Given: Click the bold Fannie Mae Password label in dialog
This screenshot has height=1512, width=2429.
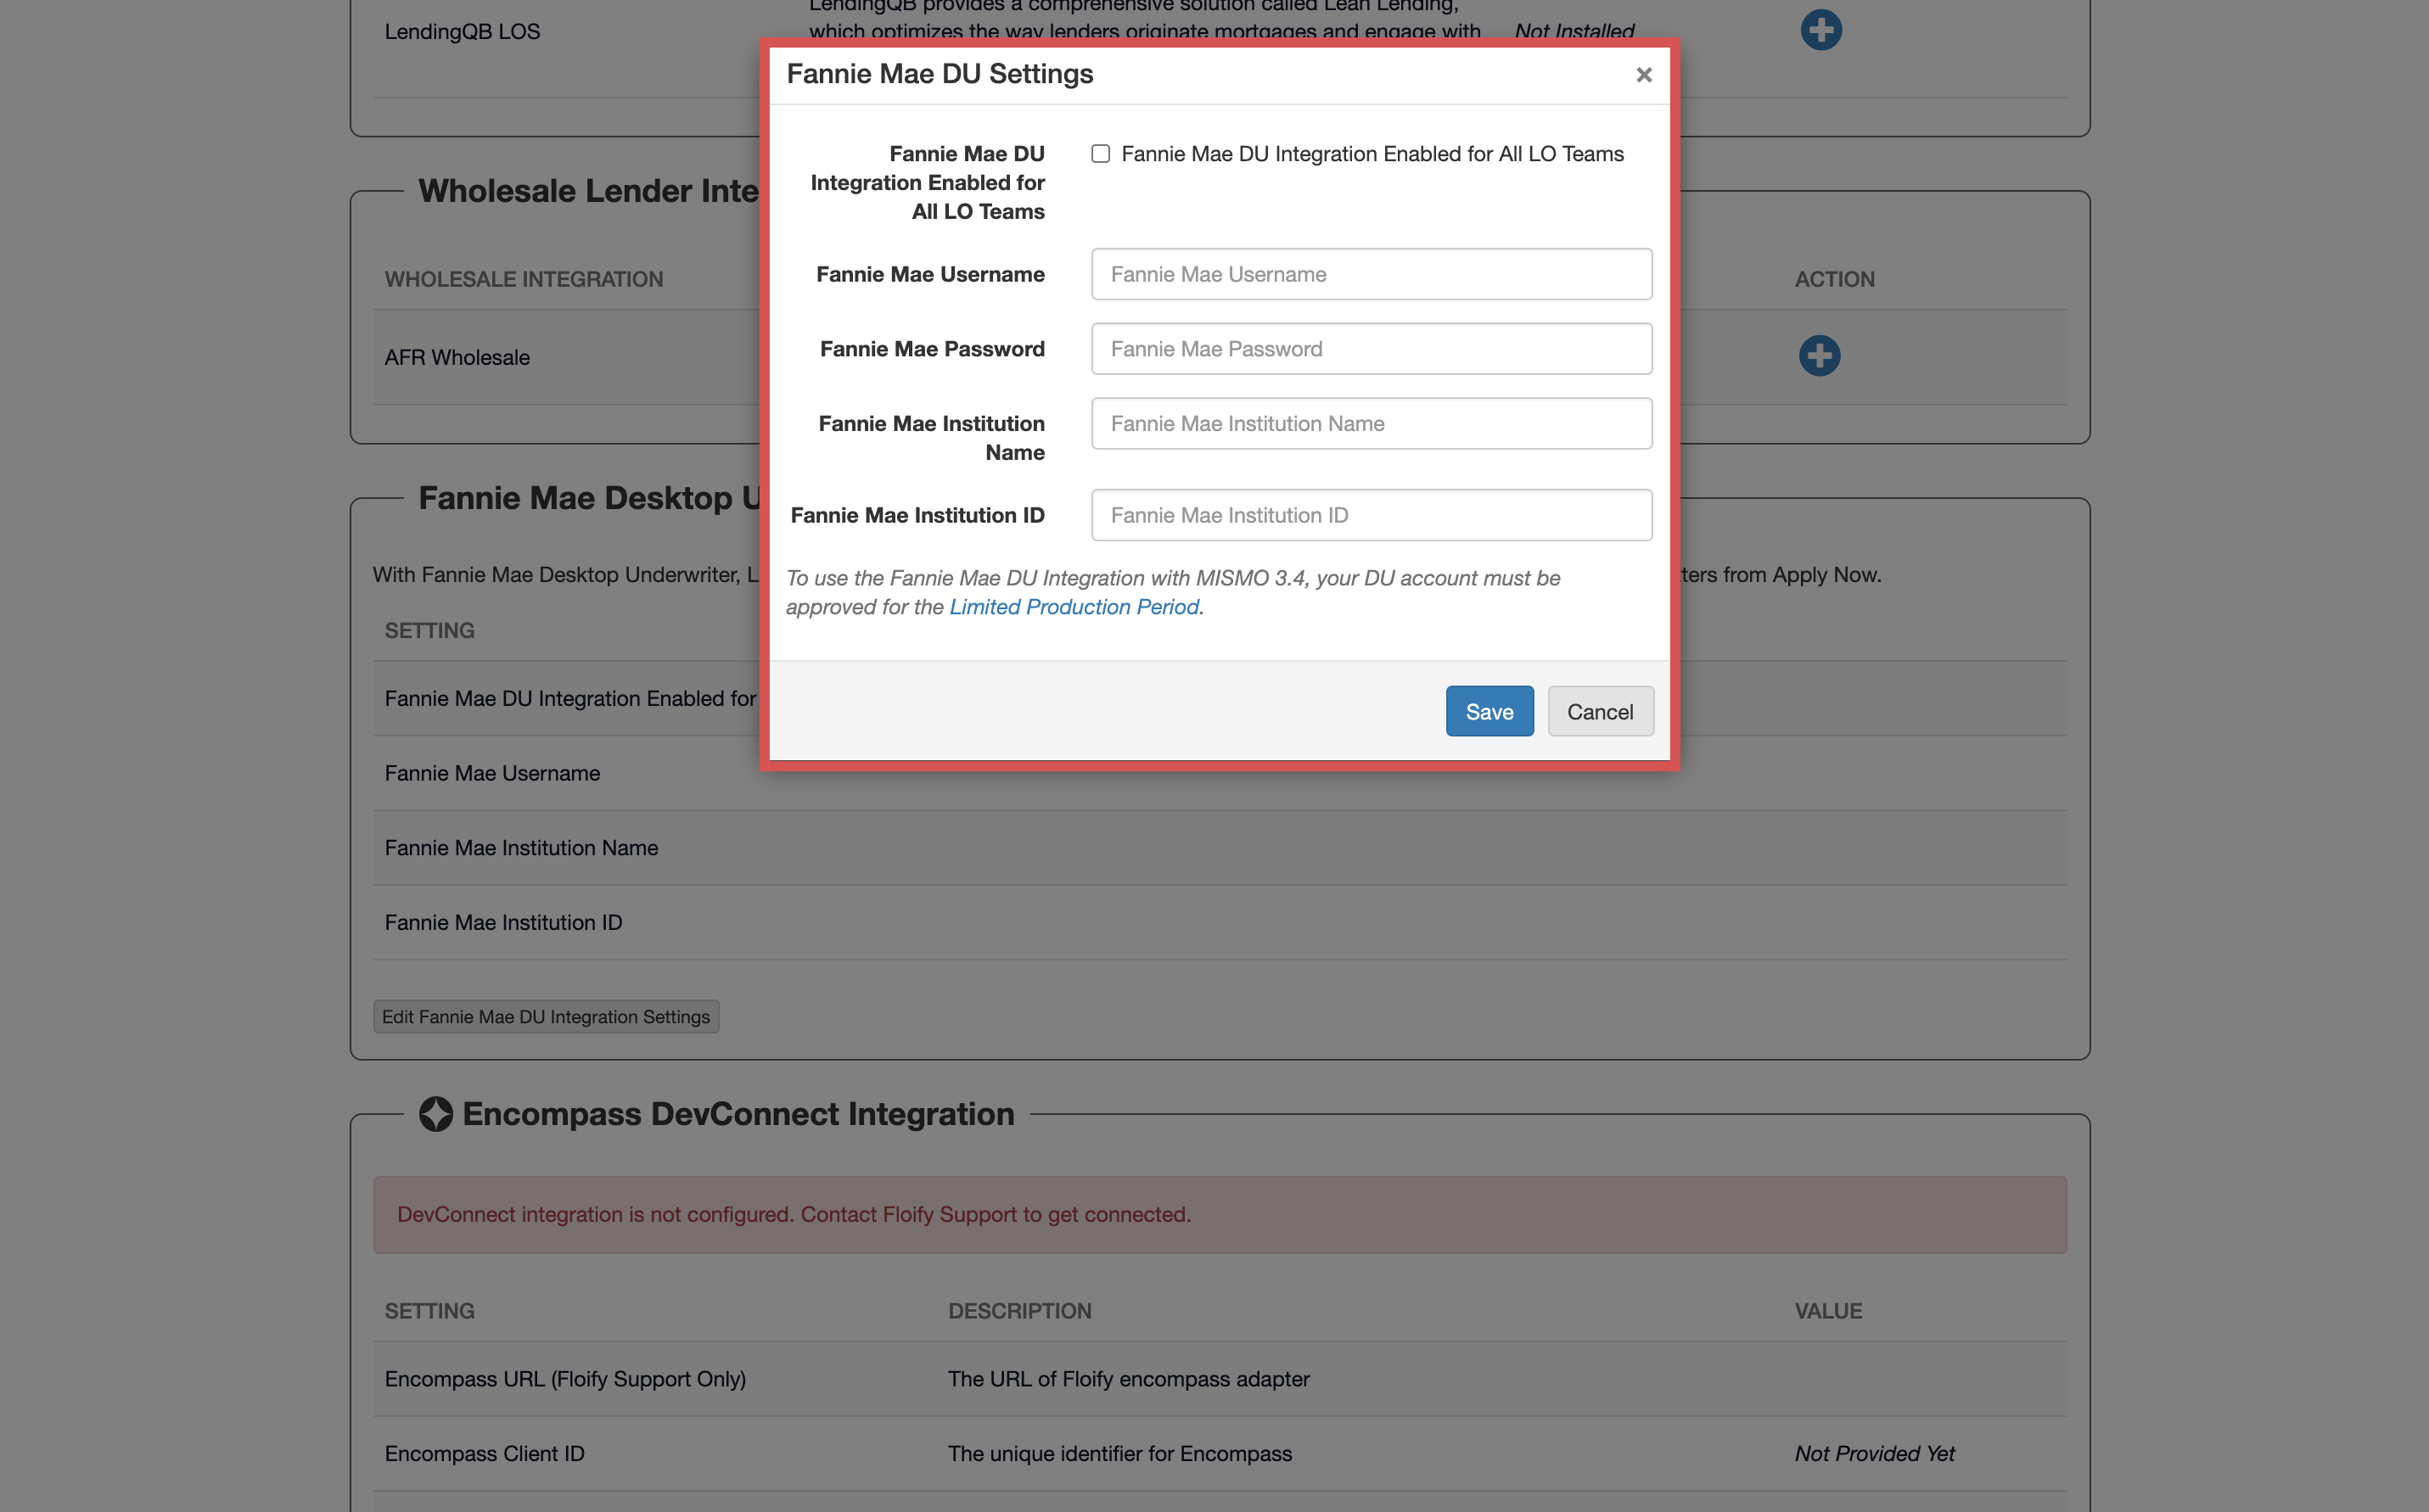Looking at the screenshot, I should click(x=932, y=349).
